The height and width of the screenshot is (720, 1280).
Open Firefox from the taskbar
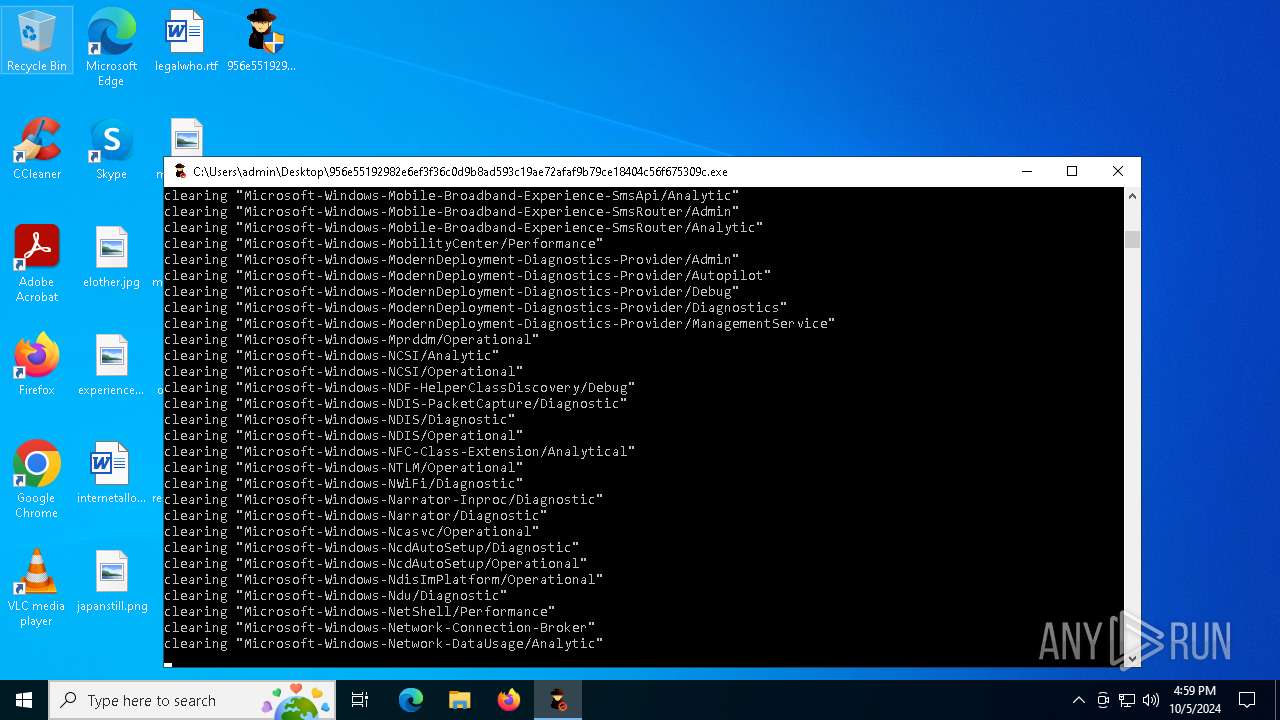[509, 700]
